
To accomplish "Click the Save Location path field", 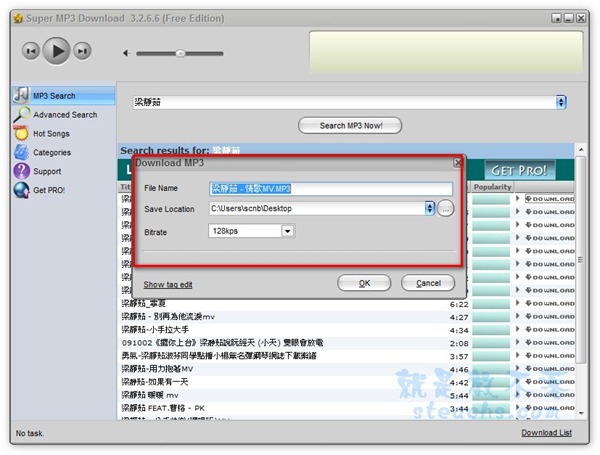I will coord(317,208).
